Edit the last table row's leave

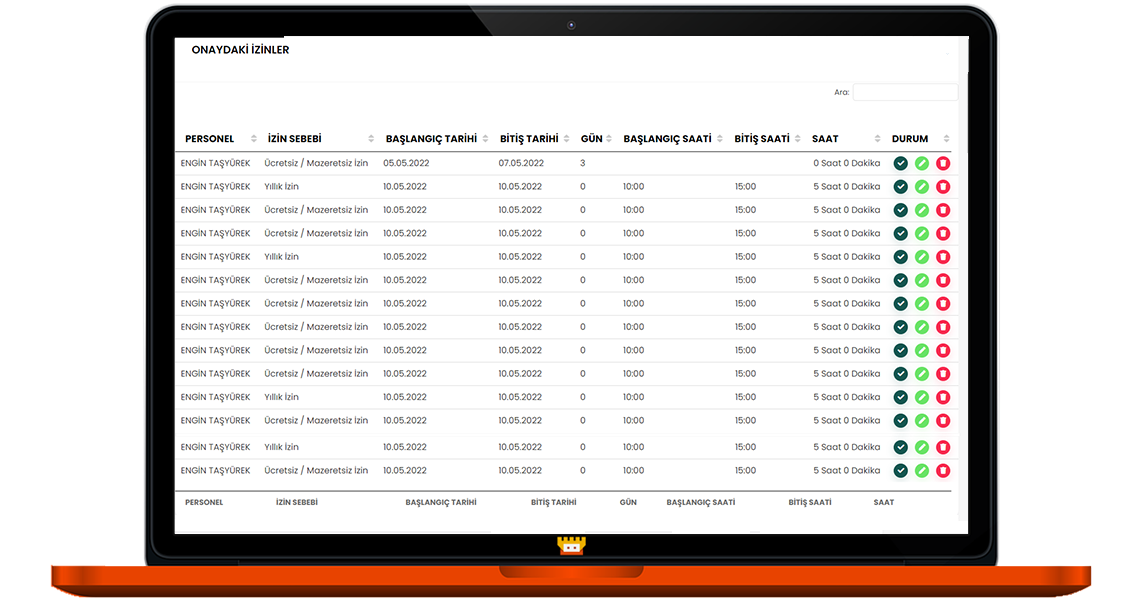[x=921, y=471]
